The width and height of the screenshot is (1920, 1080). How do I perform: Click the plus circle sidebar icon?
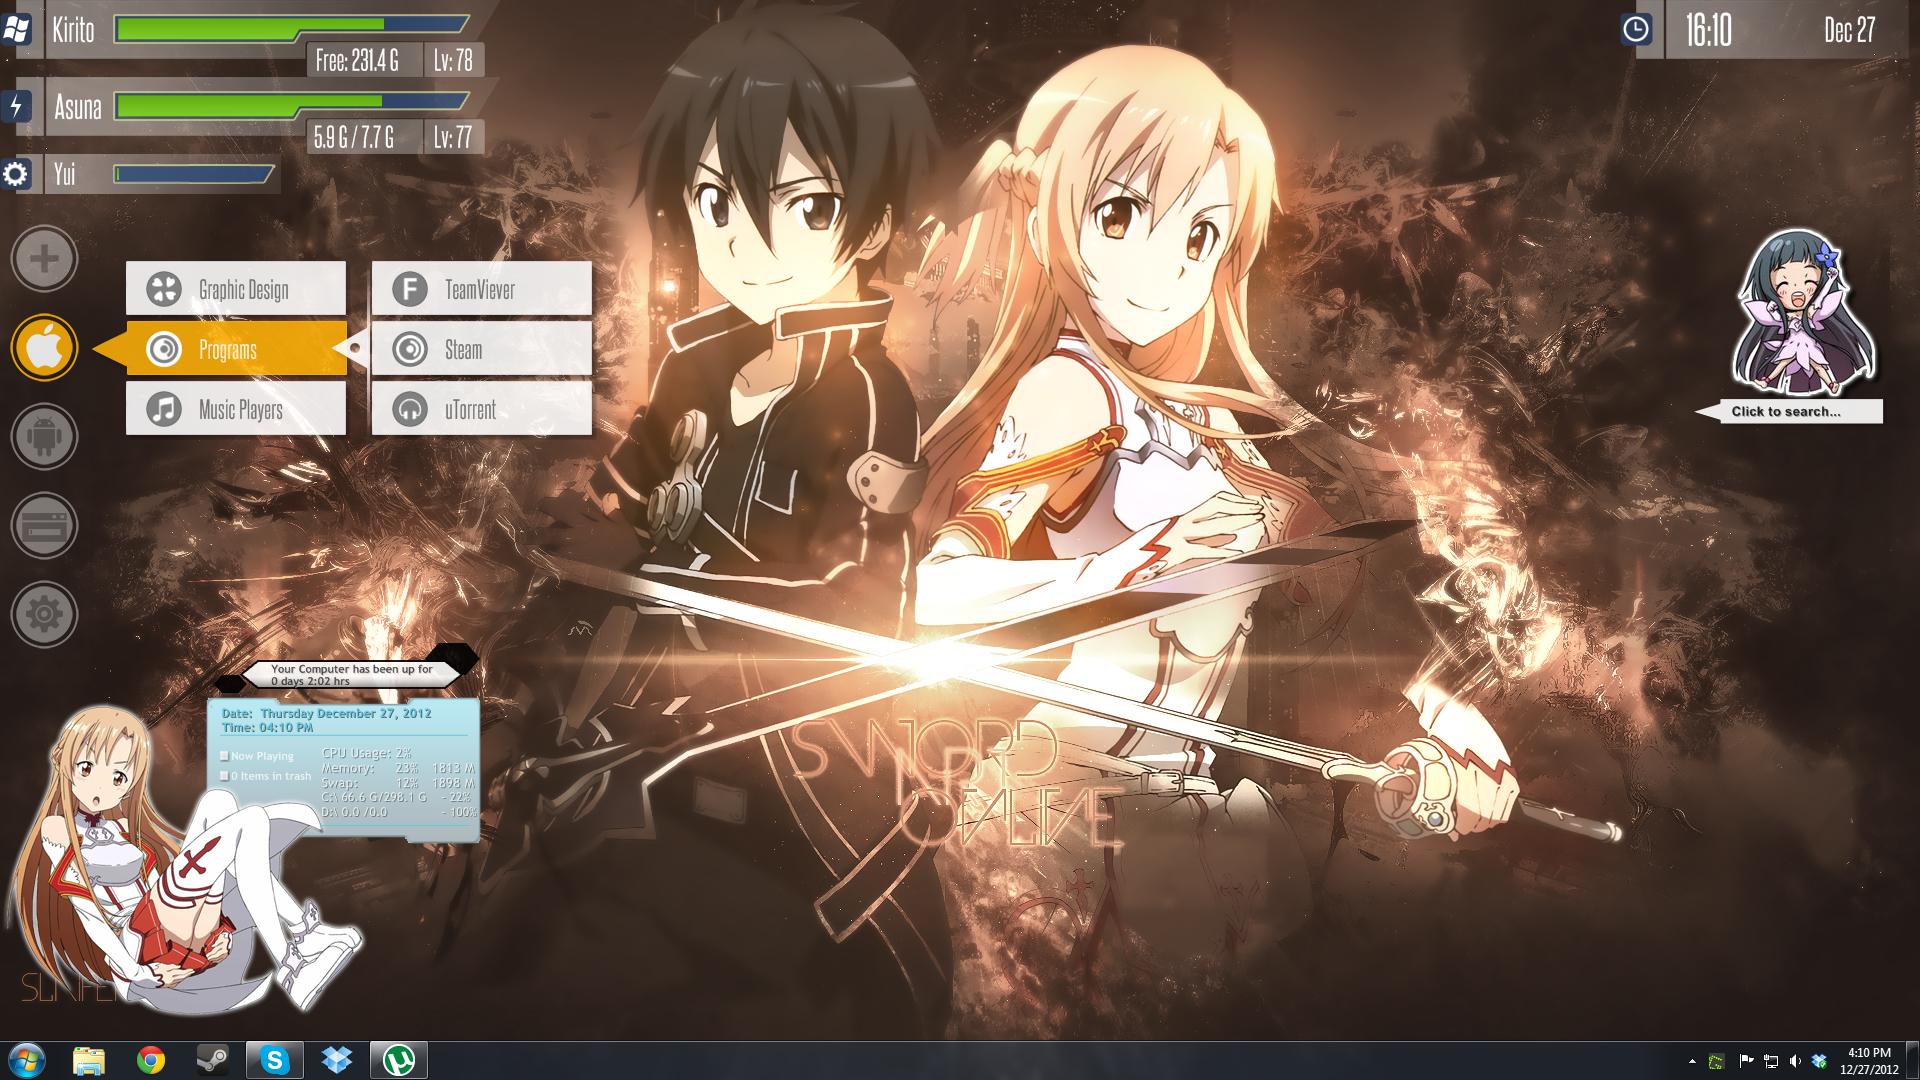[x=44, y=259]
